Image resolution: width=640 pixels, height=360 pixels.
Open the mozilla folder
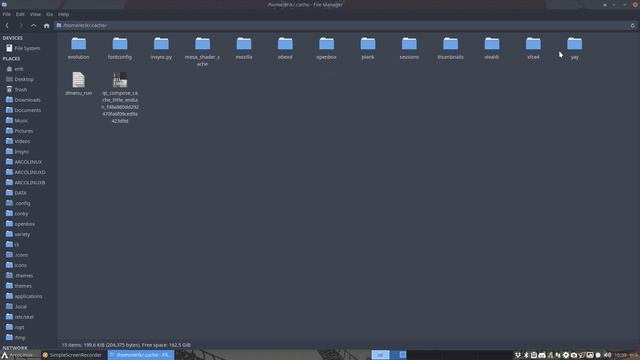tap(244, 48)
